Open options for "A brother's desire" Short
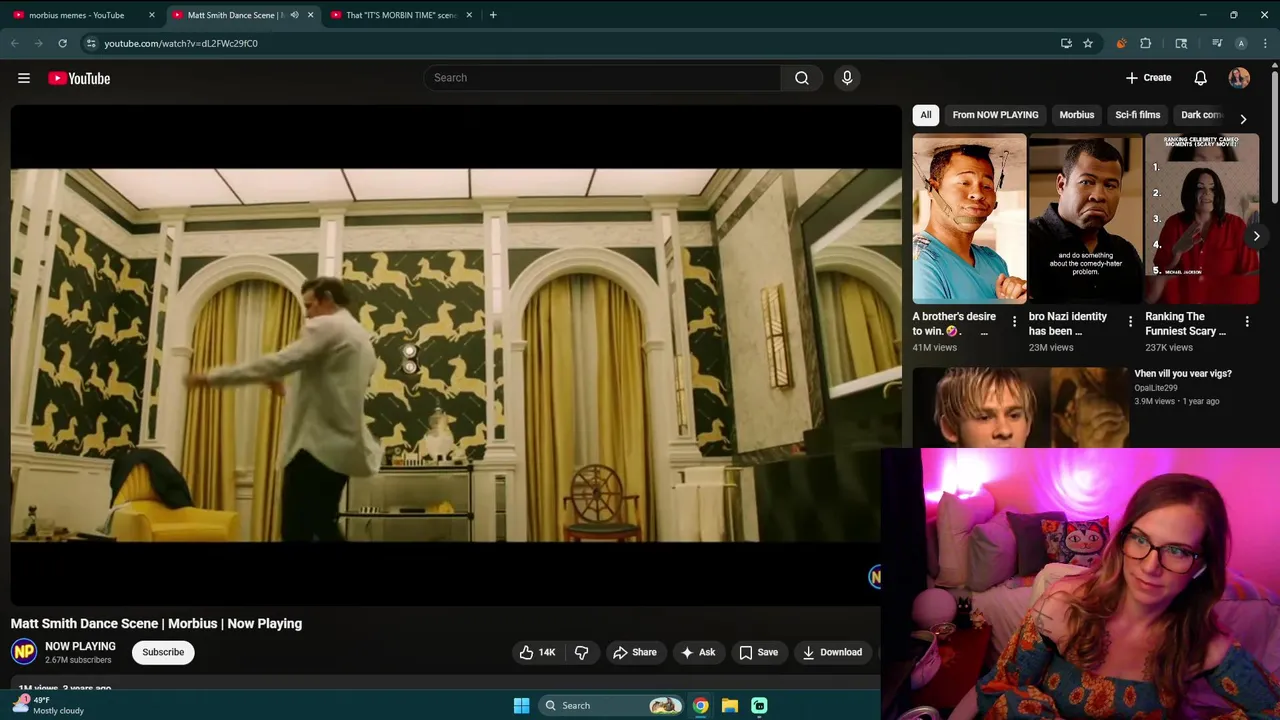The width and height of the screenshot is (1280, 720). pyautogui.click(x=1014, y=322)
